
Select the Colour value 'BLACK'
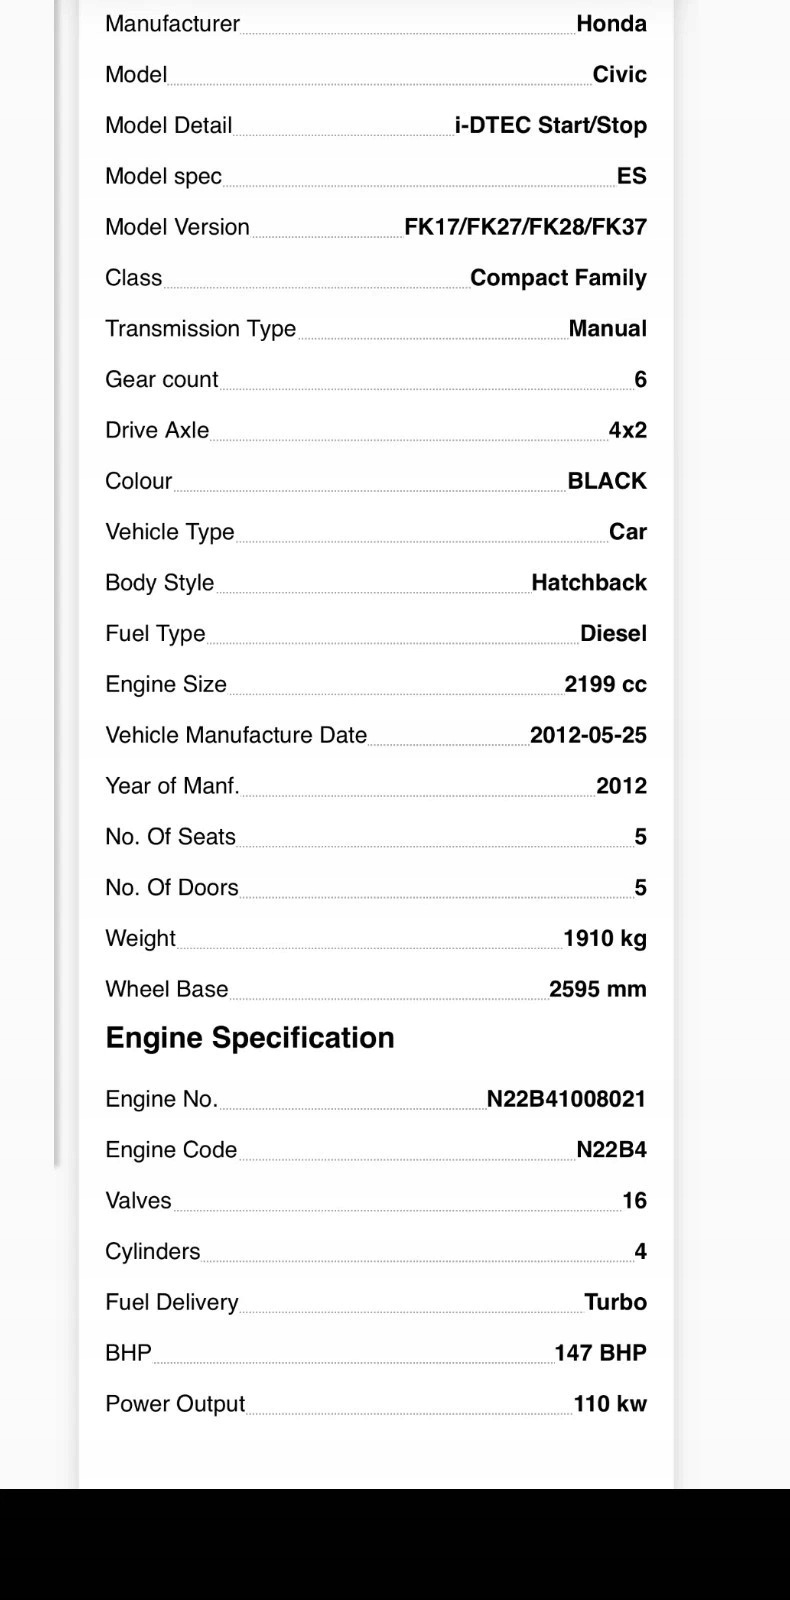click(x=607, y=482)
